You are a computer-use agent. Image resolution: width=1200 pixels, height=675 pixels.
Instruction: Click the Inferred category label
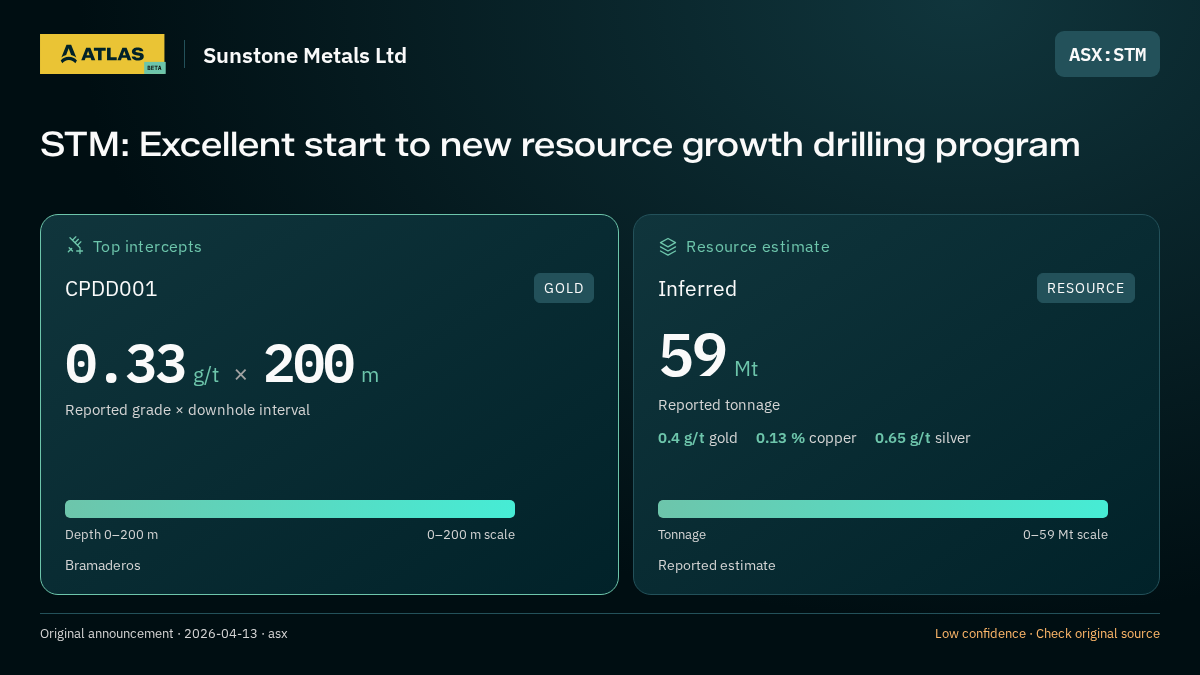697,289
